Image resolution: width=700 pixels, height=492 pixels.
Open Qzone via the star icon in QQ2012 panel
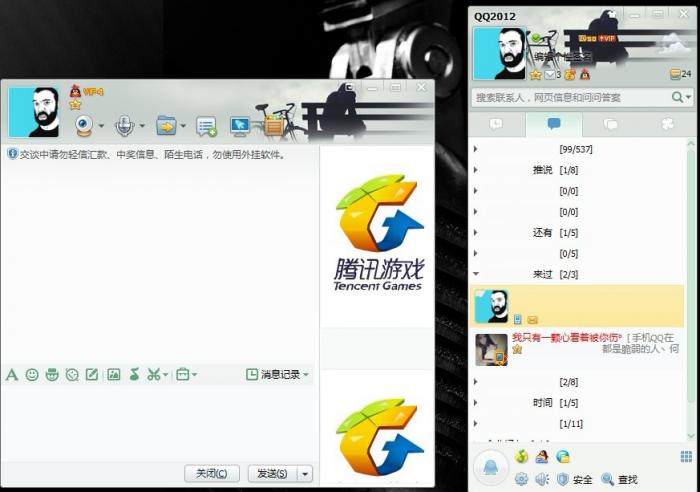pyautogui.click(x=535, y=75)
